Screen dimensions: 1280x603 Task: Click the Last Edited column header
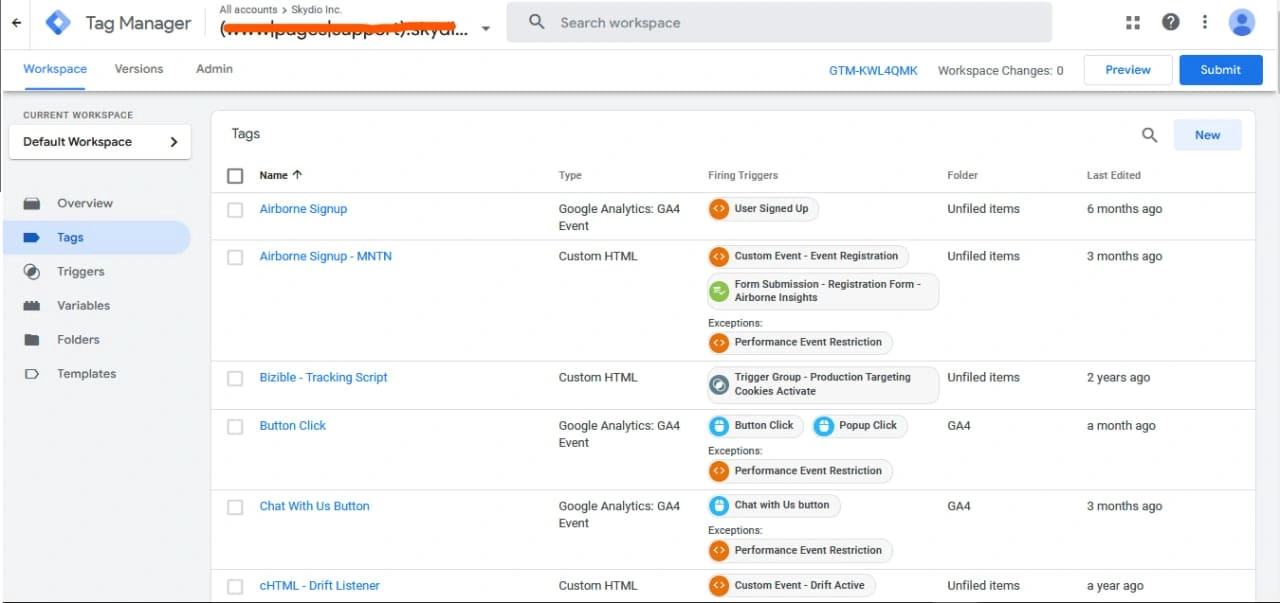(1114, 175)
